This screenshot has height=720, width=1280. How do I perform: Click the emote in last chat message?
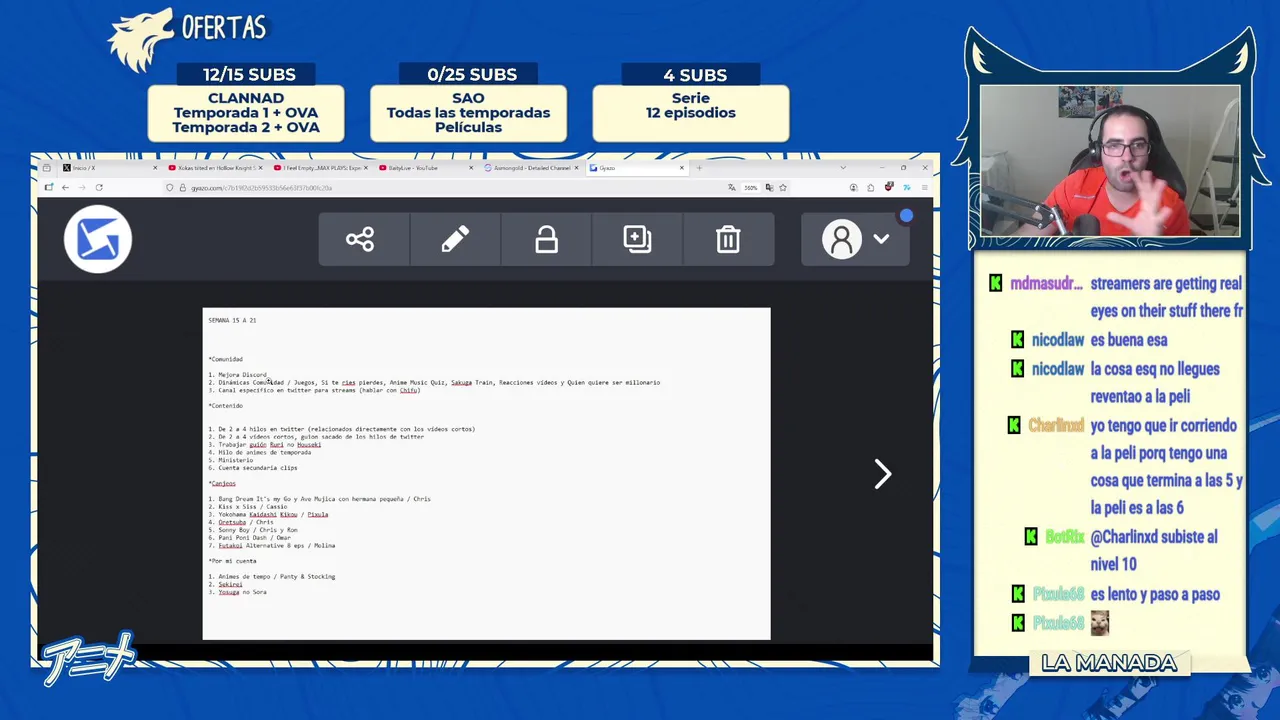click(x=1100, y=623)
